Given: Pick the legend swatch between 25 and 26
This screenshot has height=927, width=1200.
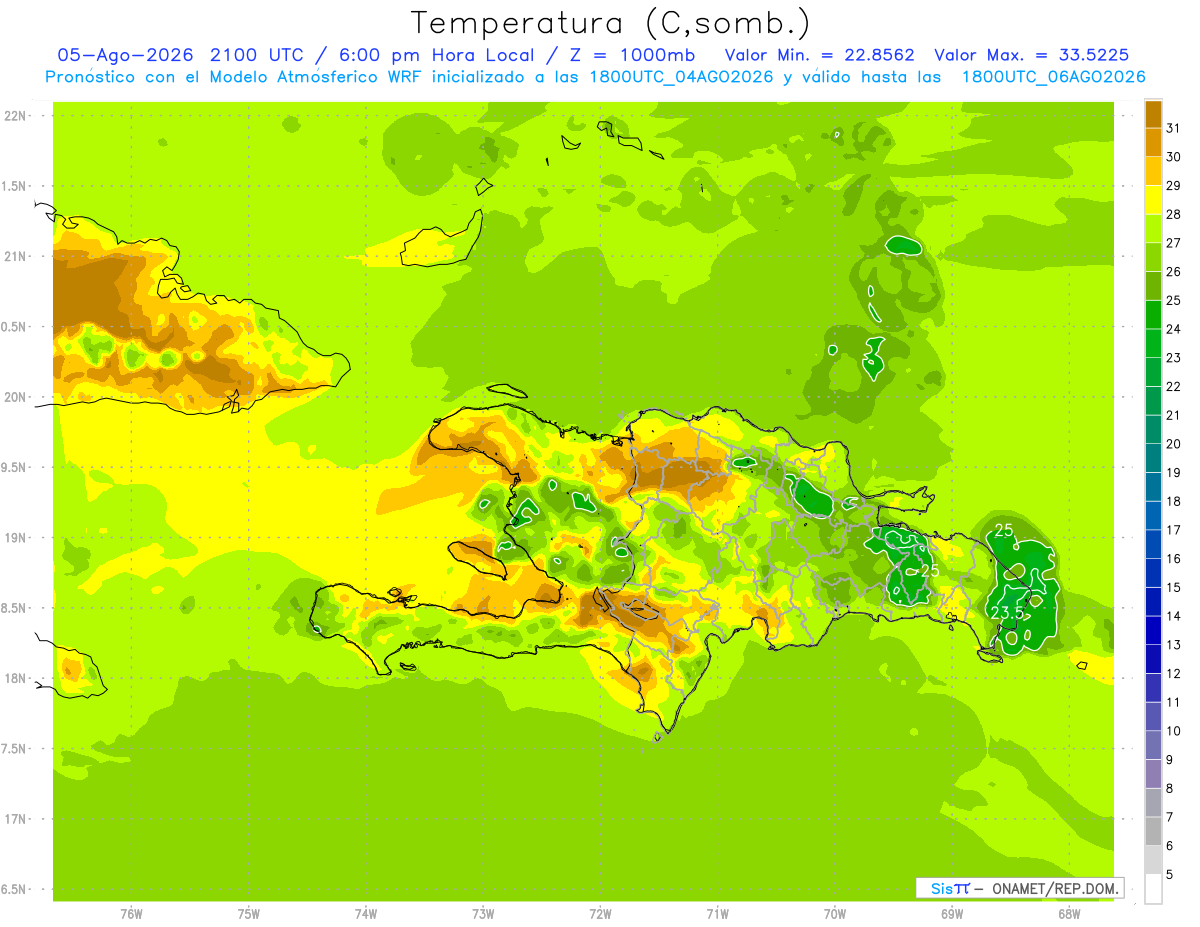Looking at the screenshot, I should 1153,287.
